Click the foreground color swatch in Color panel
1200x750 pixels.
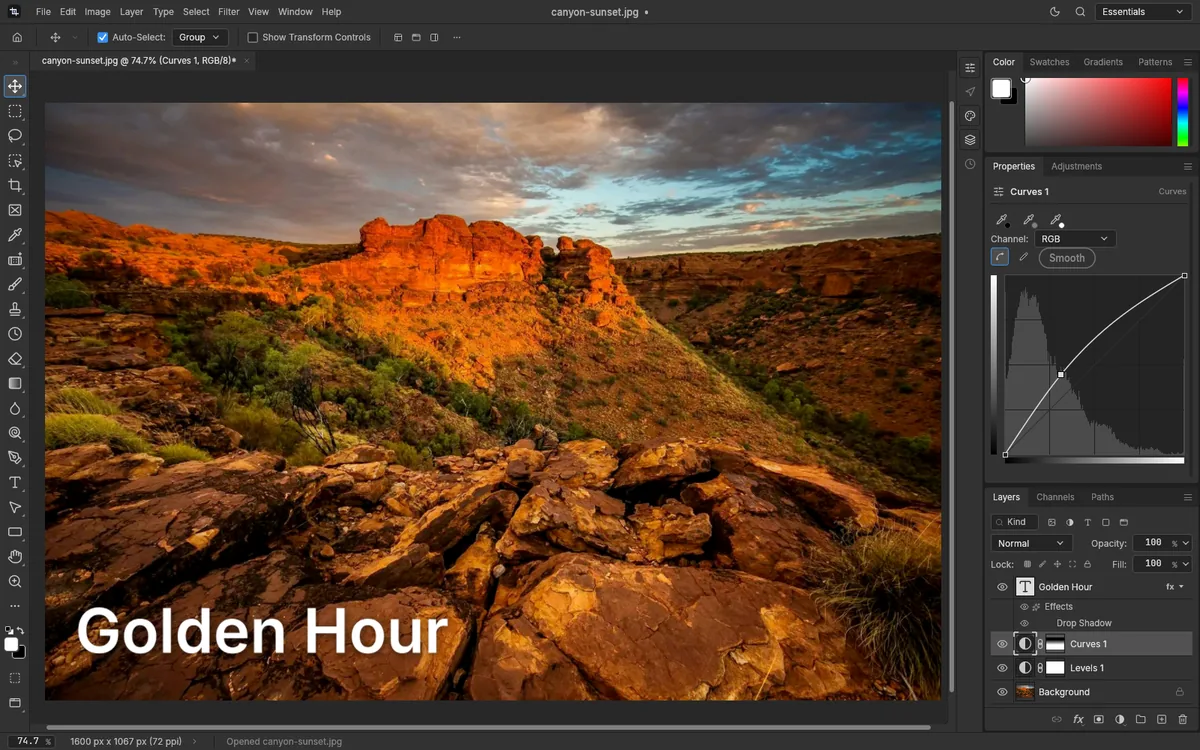(x=1001, y=89)
